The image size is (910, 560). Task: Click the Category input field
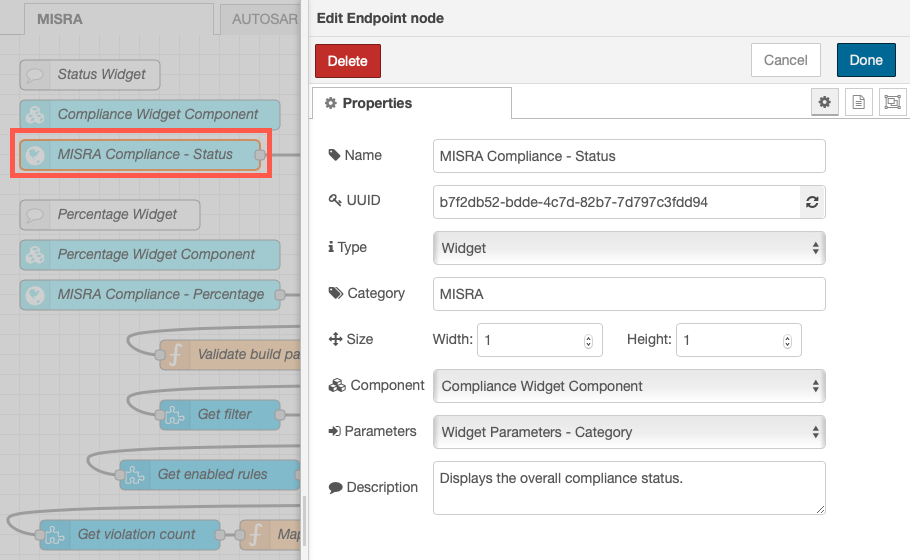[629, 294]
